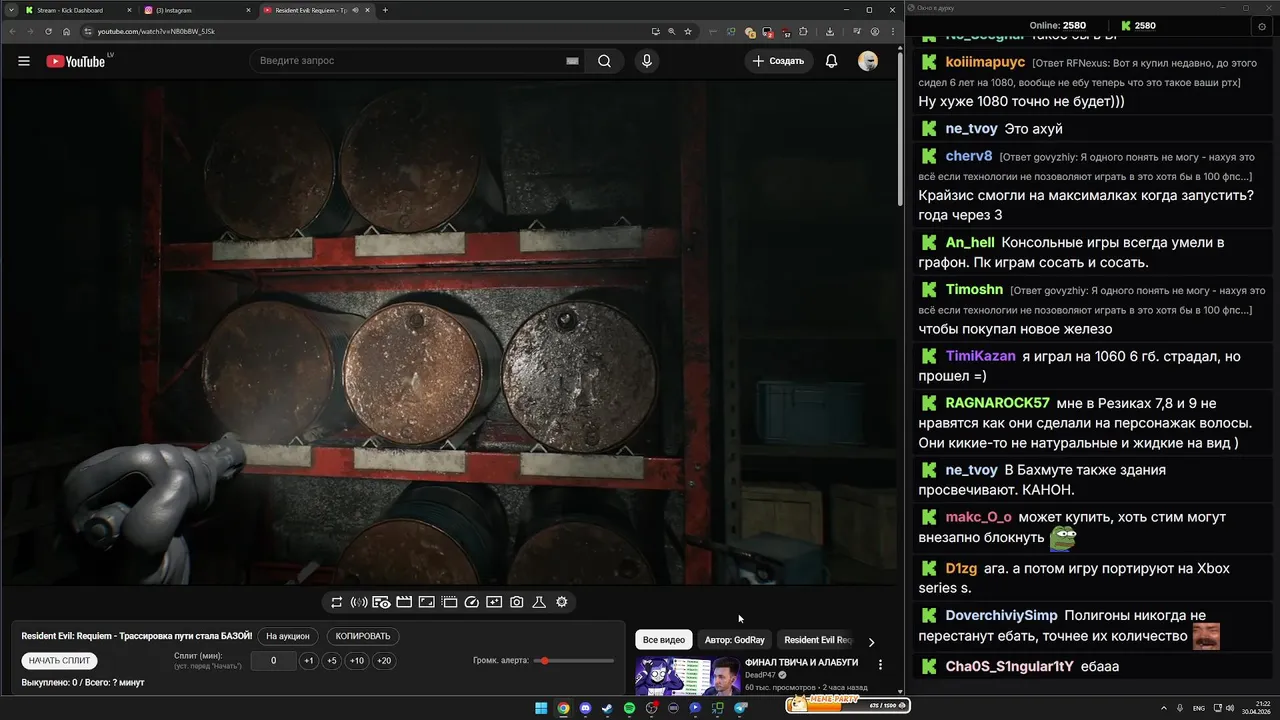Open Windows Start menu
The height and width of the screenshot is (720, 1280).
pos(541,708)
